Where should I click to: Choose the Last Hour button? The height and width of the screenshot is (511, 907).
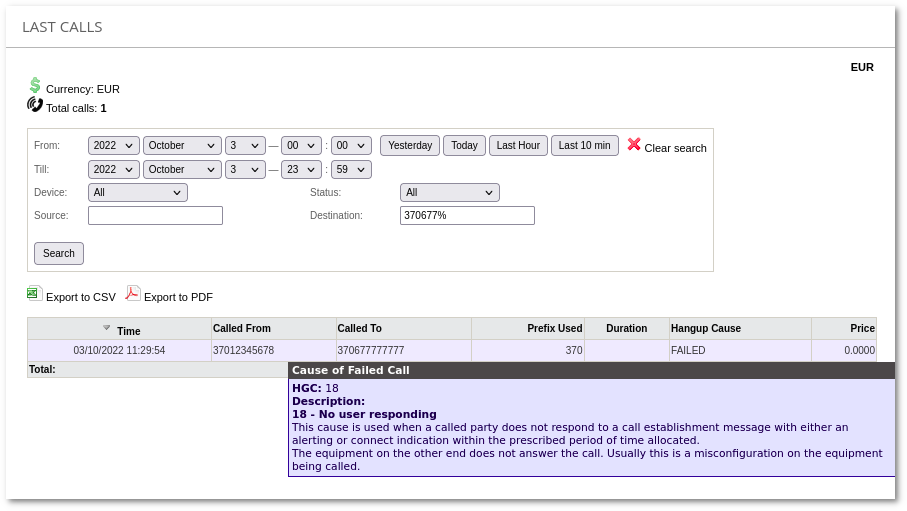coord(518,146)
